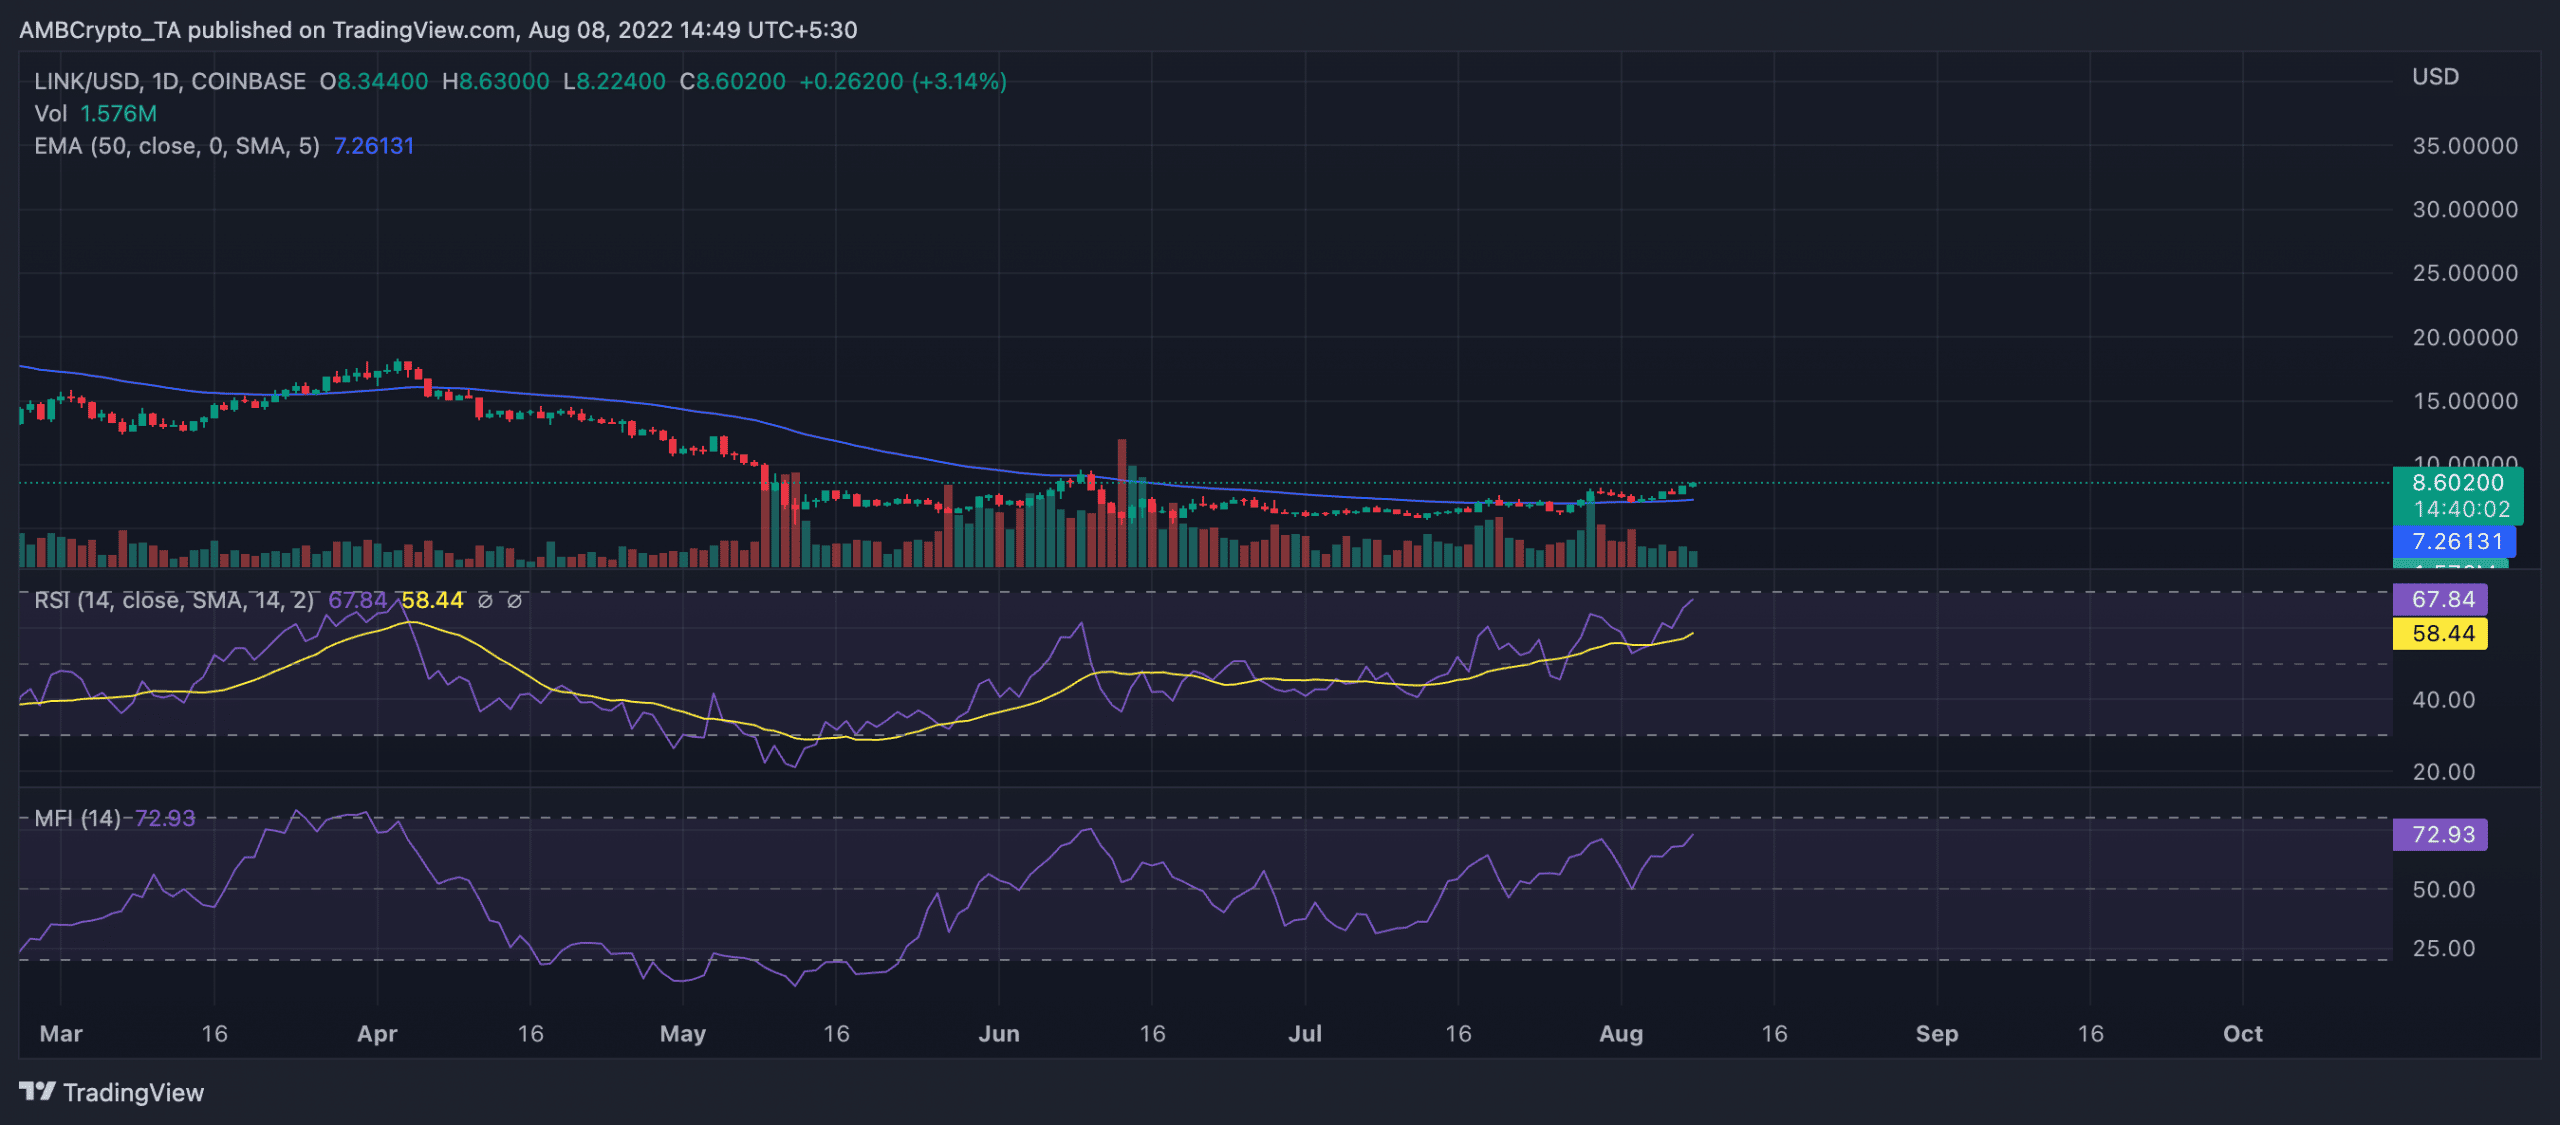Image resolution: width=2560 pixels, height=1125 pixels.
Task: Click the AMBCrypto_TA published header text
Action: point(438,30)
